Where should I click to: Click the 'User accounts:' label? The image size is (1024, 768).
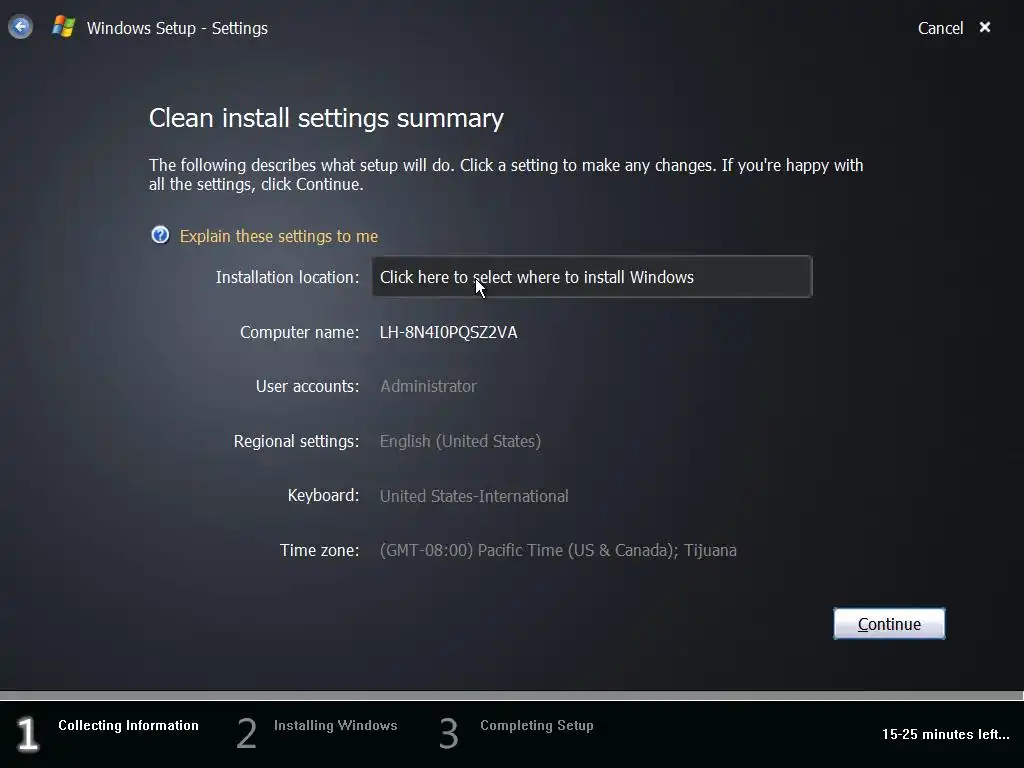coord(307,387)
